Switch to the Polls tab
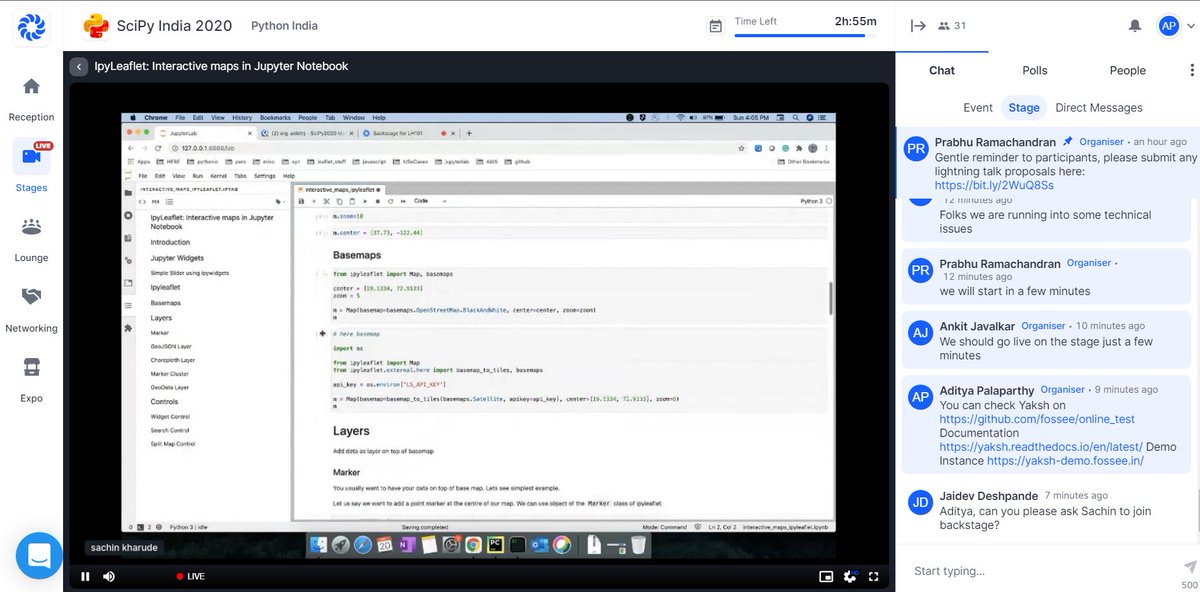The height and width of the screenshot is (592, 1200). point(1035,70)
